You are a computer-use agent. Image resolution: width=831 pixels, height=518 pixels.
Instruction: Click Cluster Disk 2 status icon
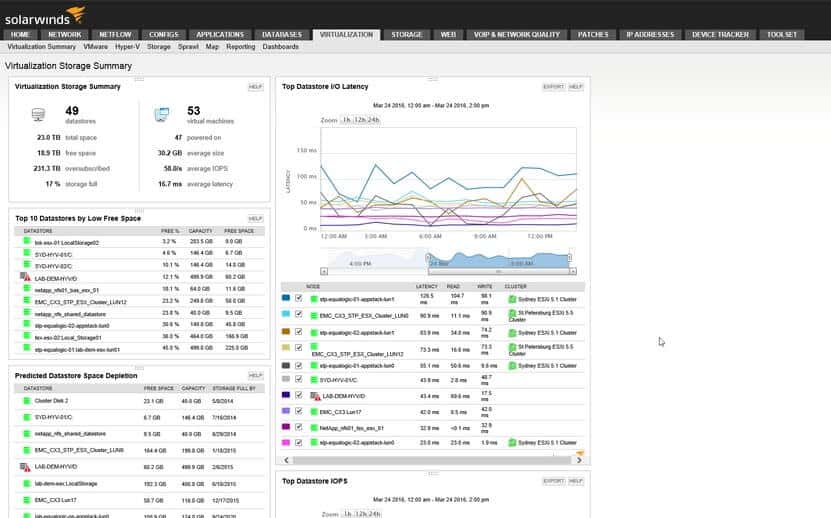(26, 401)
